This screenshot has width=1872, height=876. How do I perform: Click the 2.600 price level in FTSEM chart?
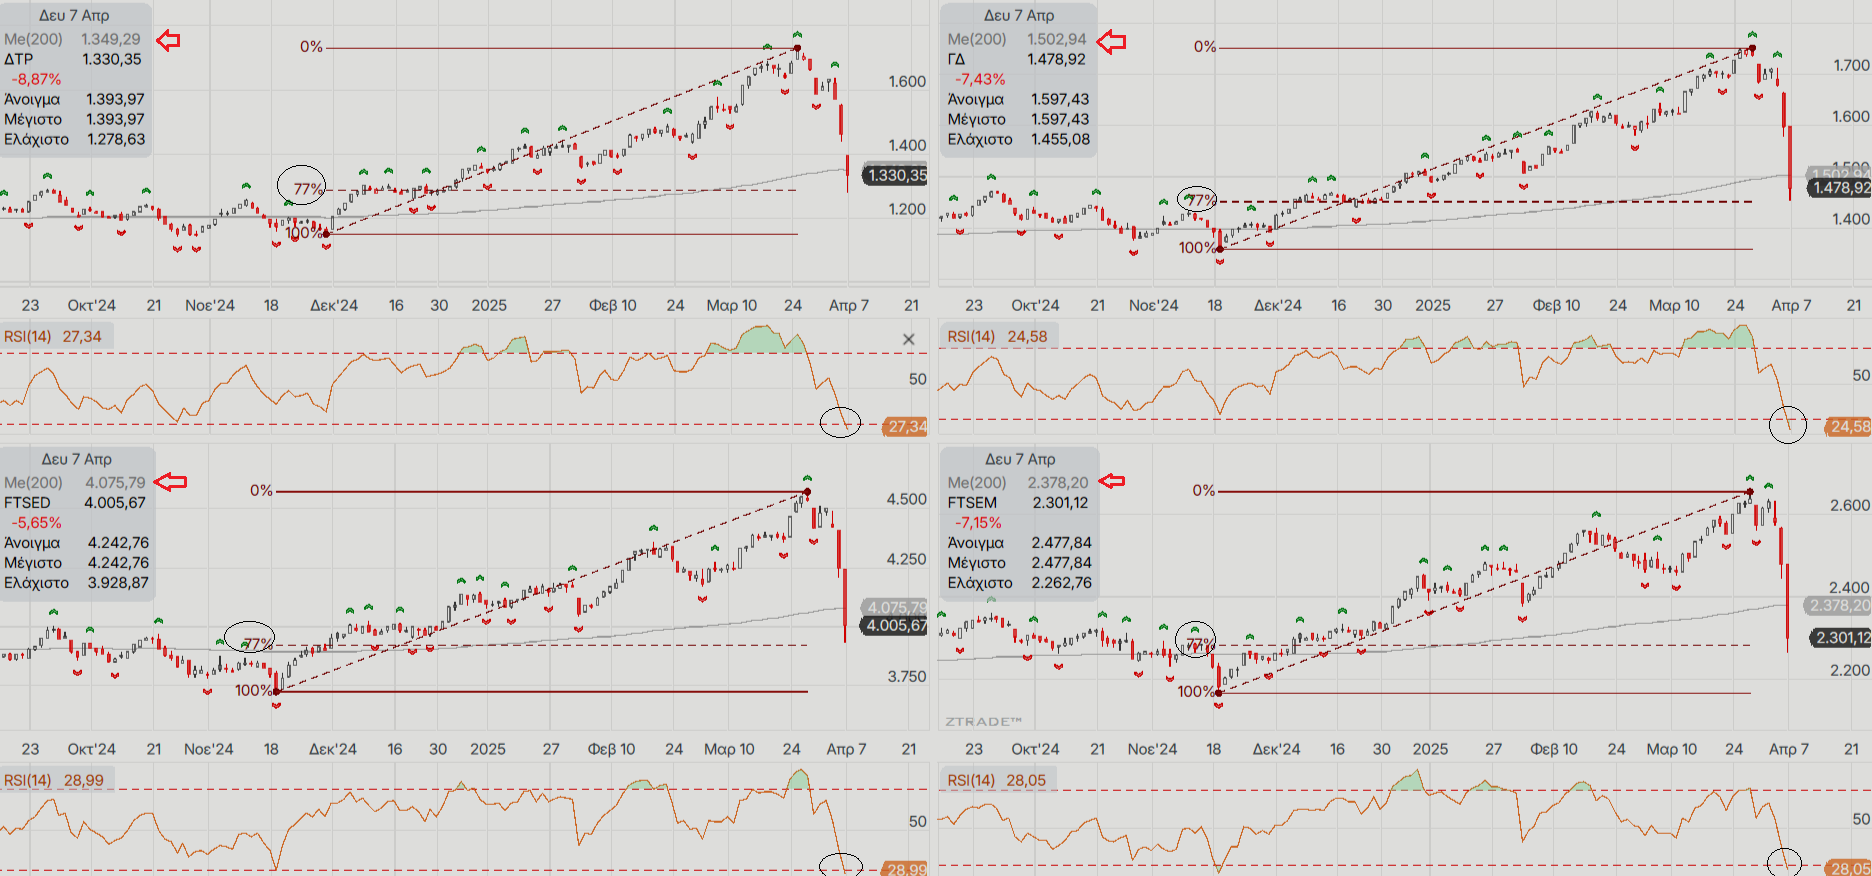click(x=1850, y=505)
